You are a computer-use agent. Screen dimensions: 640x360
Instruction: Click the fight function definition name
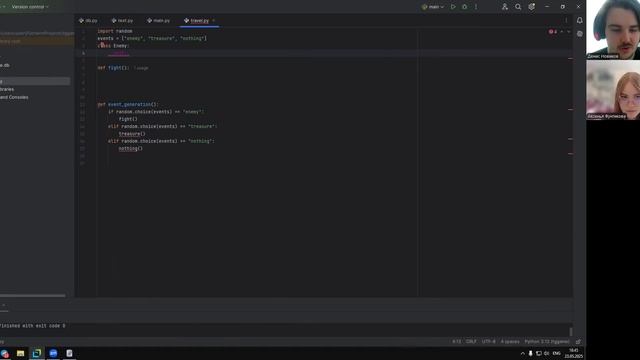pos(115,68)
